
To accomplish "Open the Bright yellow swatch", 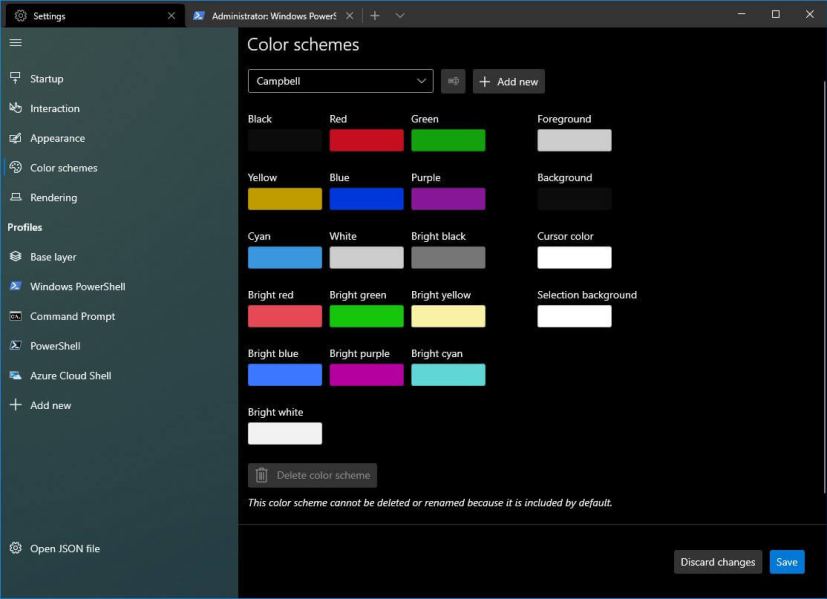I will pyautogui.click(x=448, y=316).
